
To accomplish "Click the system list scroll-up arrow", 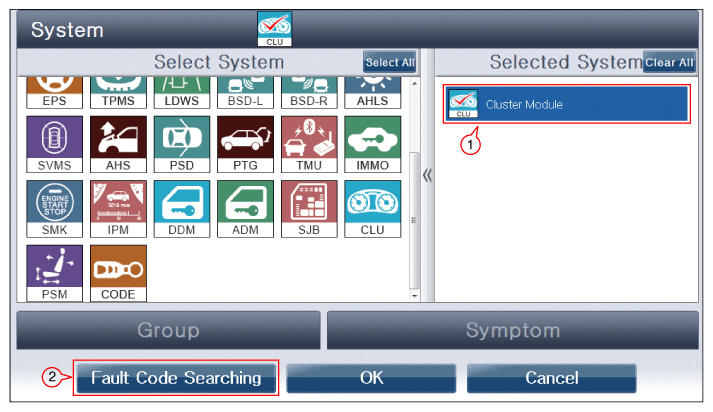I will pos(414,84).
